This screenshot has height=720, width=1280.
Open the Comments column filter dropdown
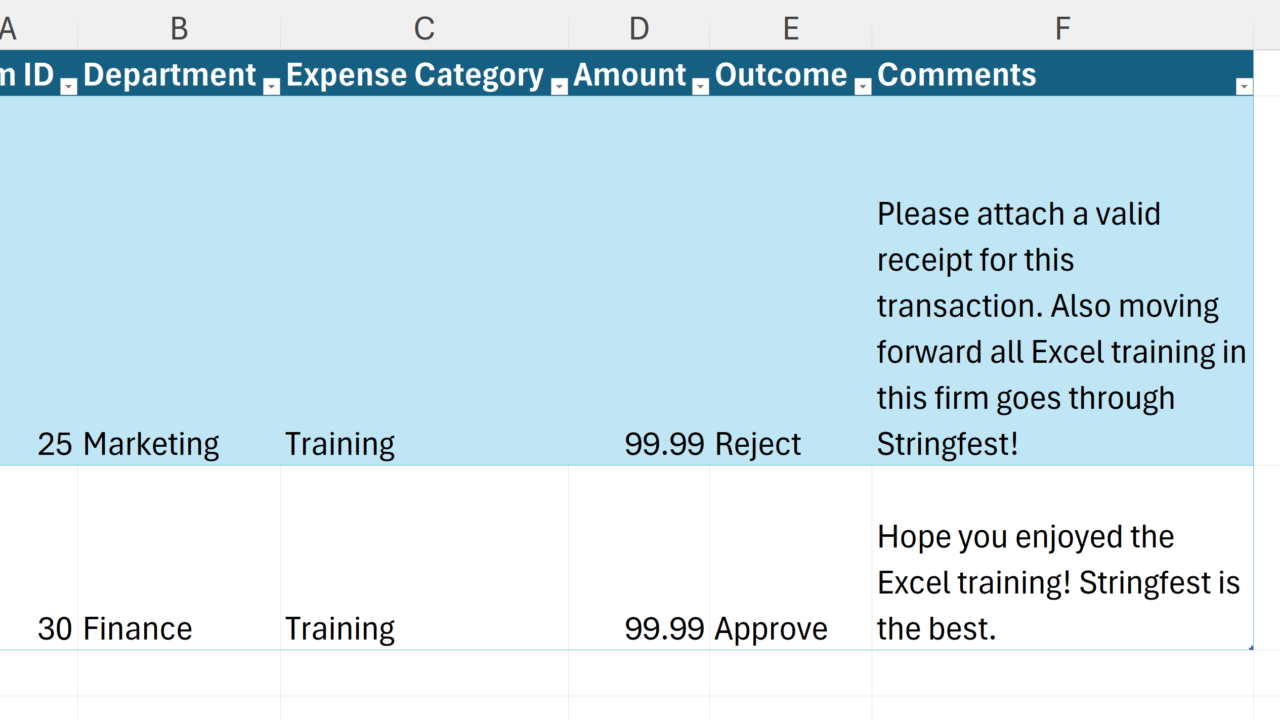1243,87
